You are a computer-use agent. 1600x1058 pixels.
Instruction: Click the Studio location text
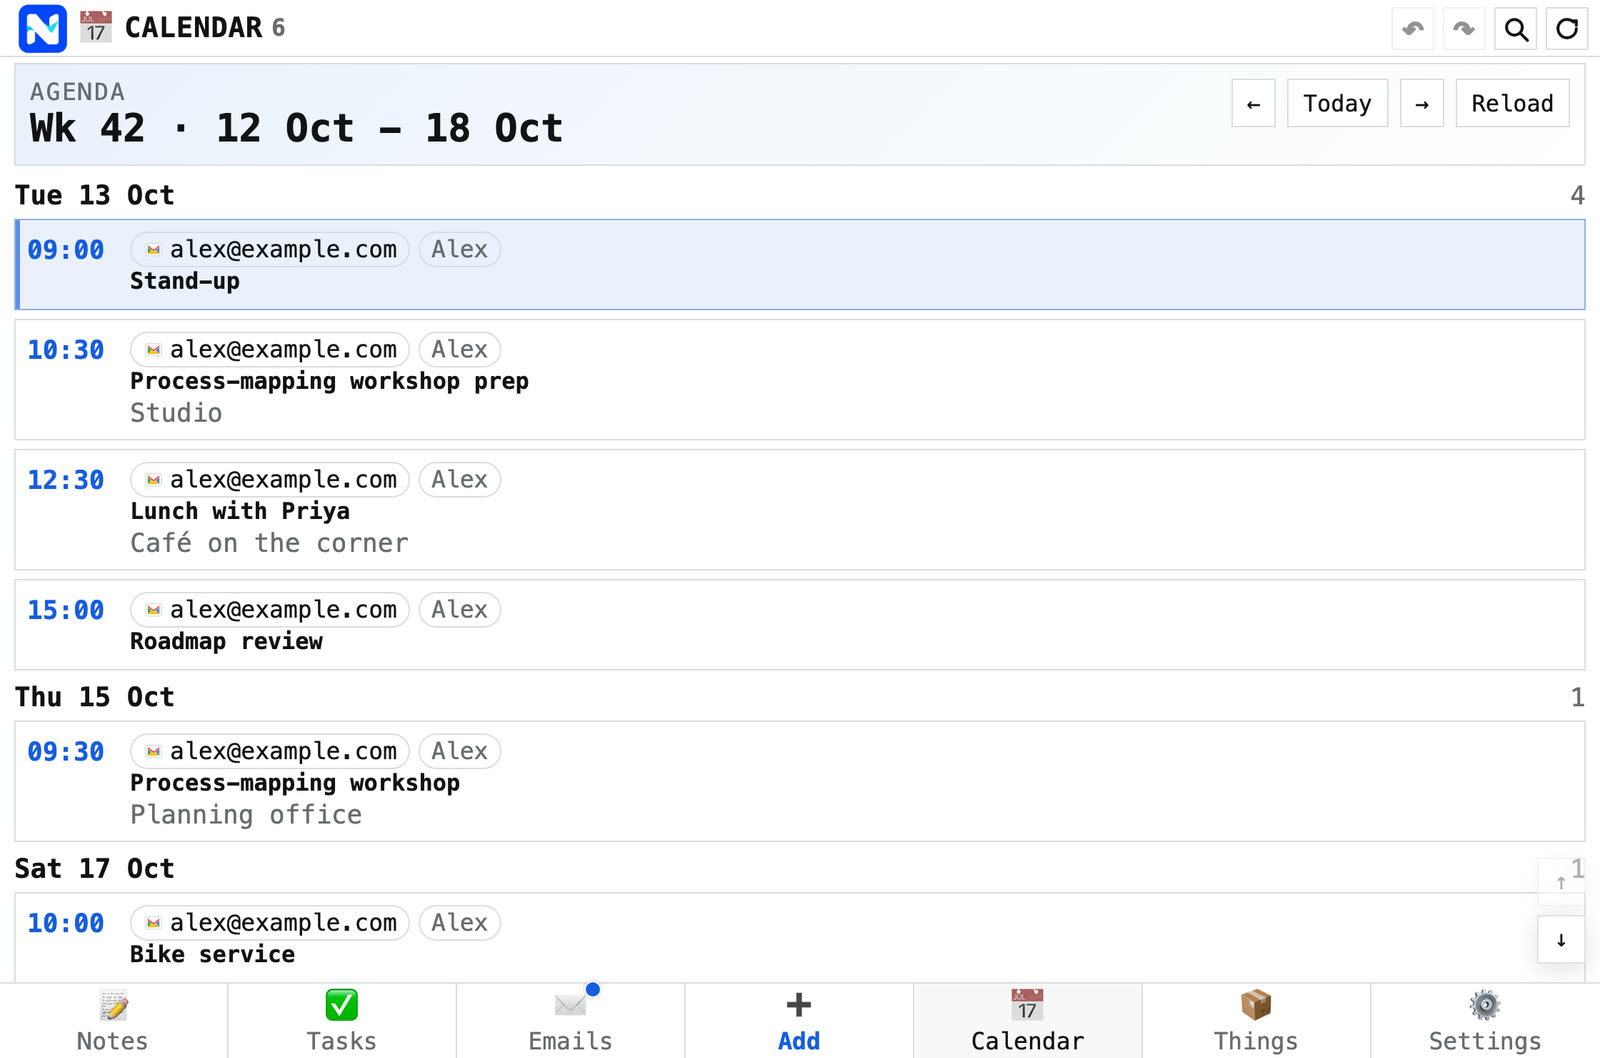tap(176, 413)
